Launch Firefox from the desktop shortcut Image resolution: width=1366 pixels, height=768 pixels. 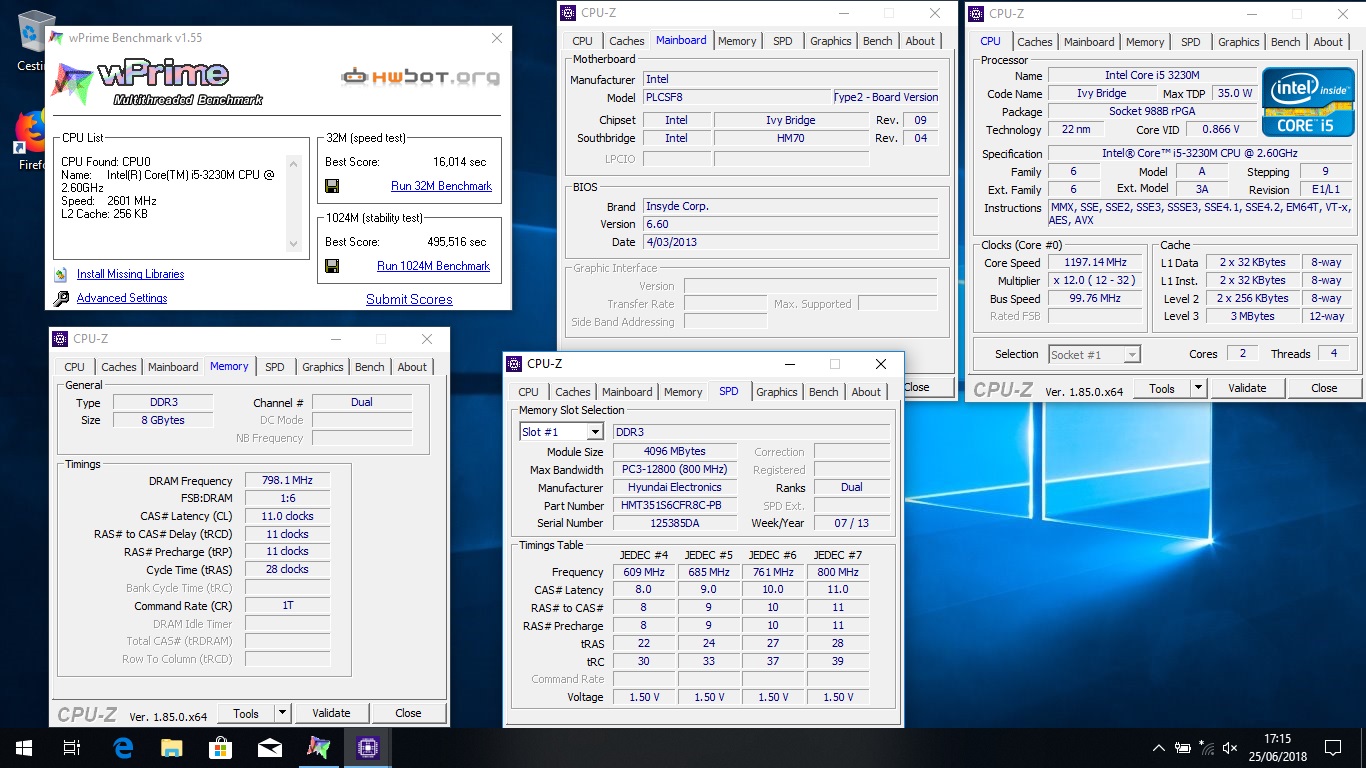point(30,132)
